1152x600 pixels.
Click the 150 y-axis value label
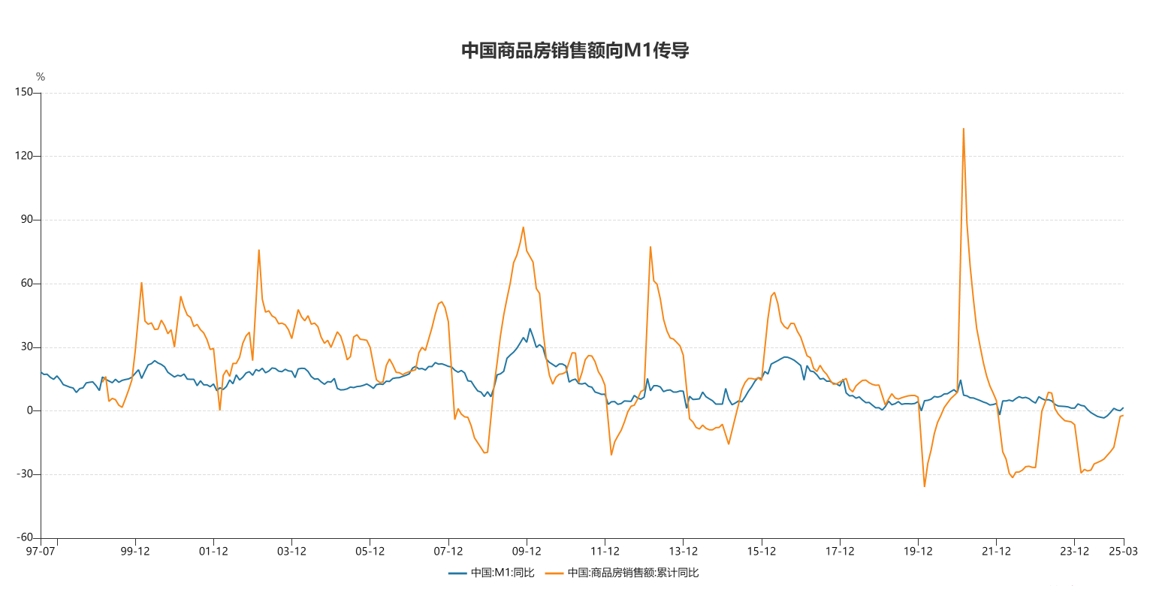(x=23, y=93)
